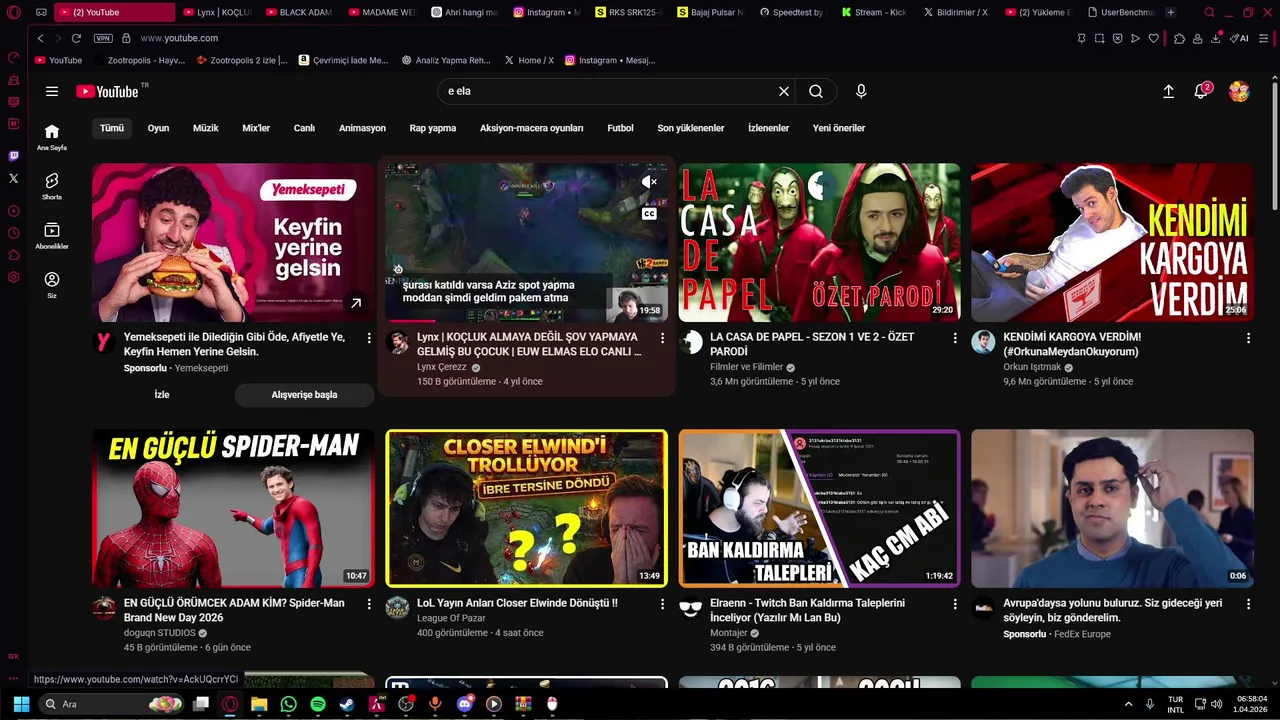Switch to the Speedtest browser tab
The height and width of the screenshot is (720, 1280).
794,12
